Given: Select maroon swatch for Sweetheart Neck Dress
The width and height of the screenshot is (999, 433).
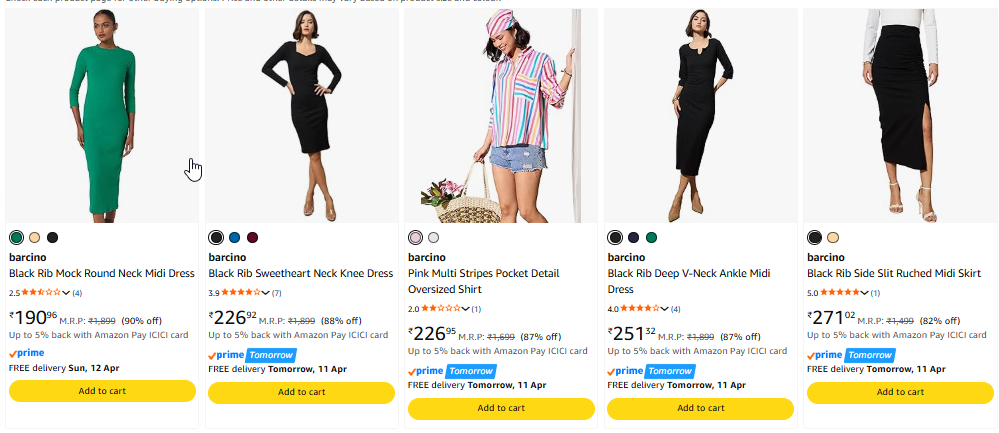Looking at the screenshot, I should (253, 238).
